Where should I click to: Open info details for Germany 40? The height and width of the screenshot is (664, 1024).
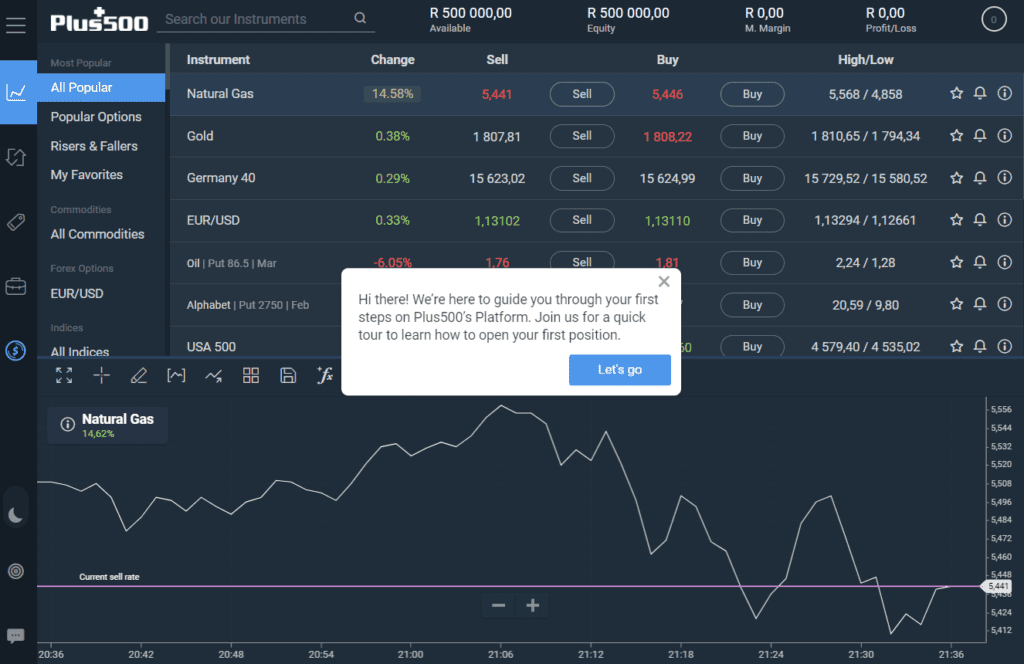1004,178
